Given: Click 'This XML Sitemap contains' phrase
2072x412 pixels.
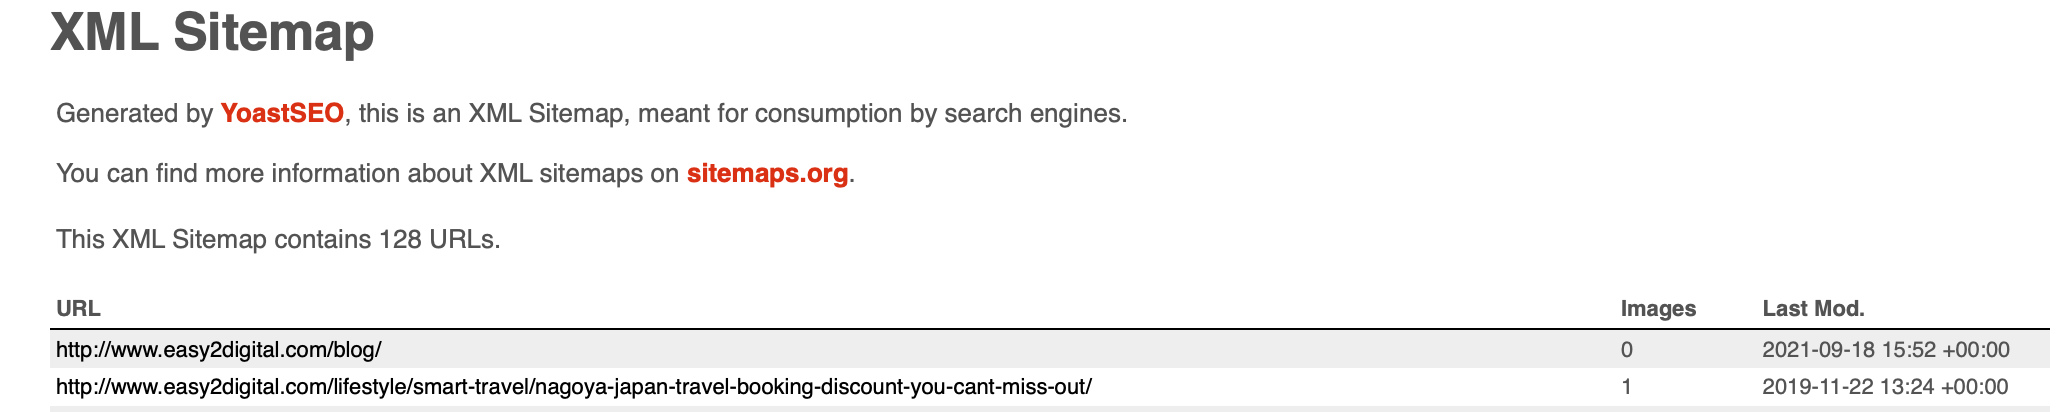Looking at the screenshot, I should click(214, 240).
